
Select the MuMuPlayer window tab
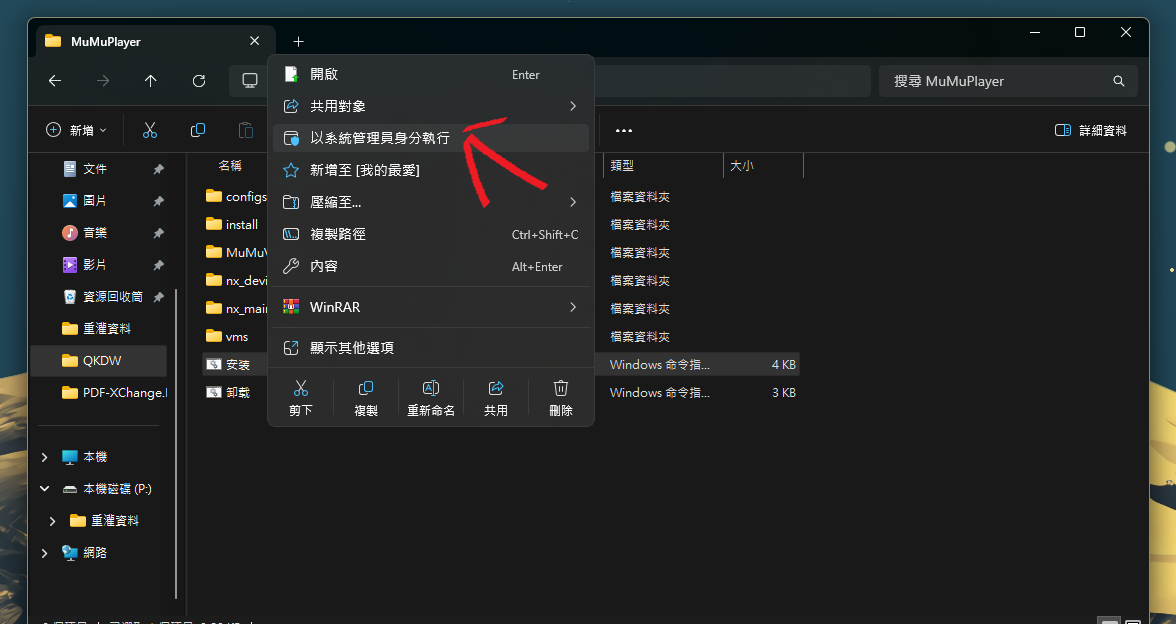pos(156,41)
